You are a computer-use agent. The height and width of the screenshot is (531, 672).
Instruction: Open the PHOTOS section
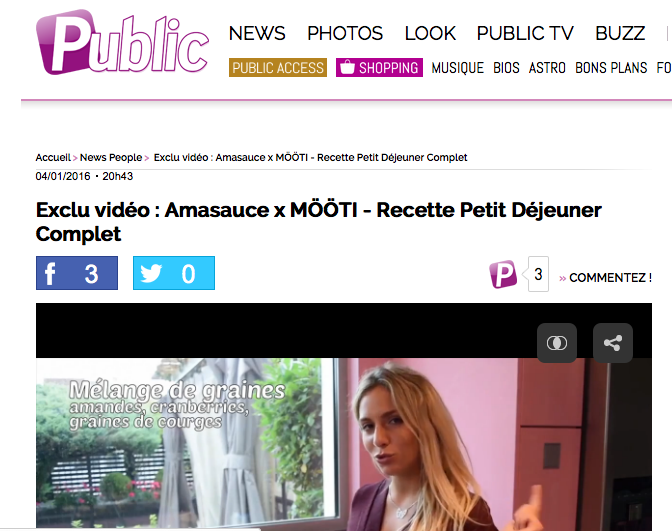click(x=345, y=33)
